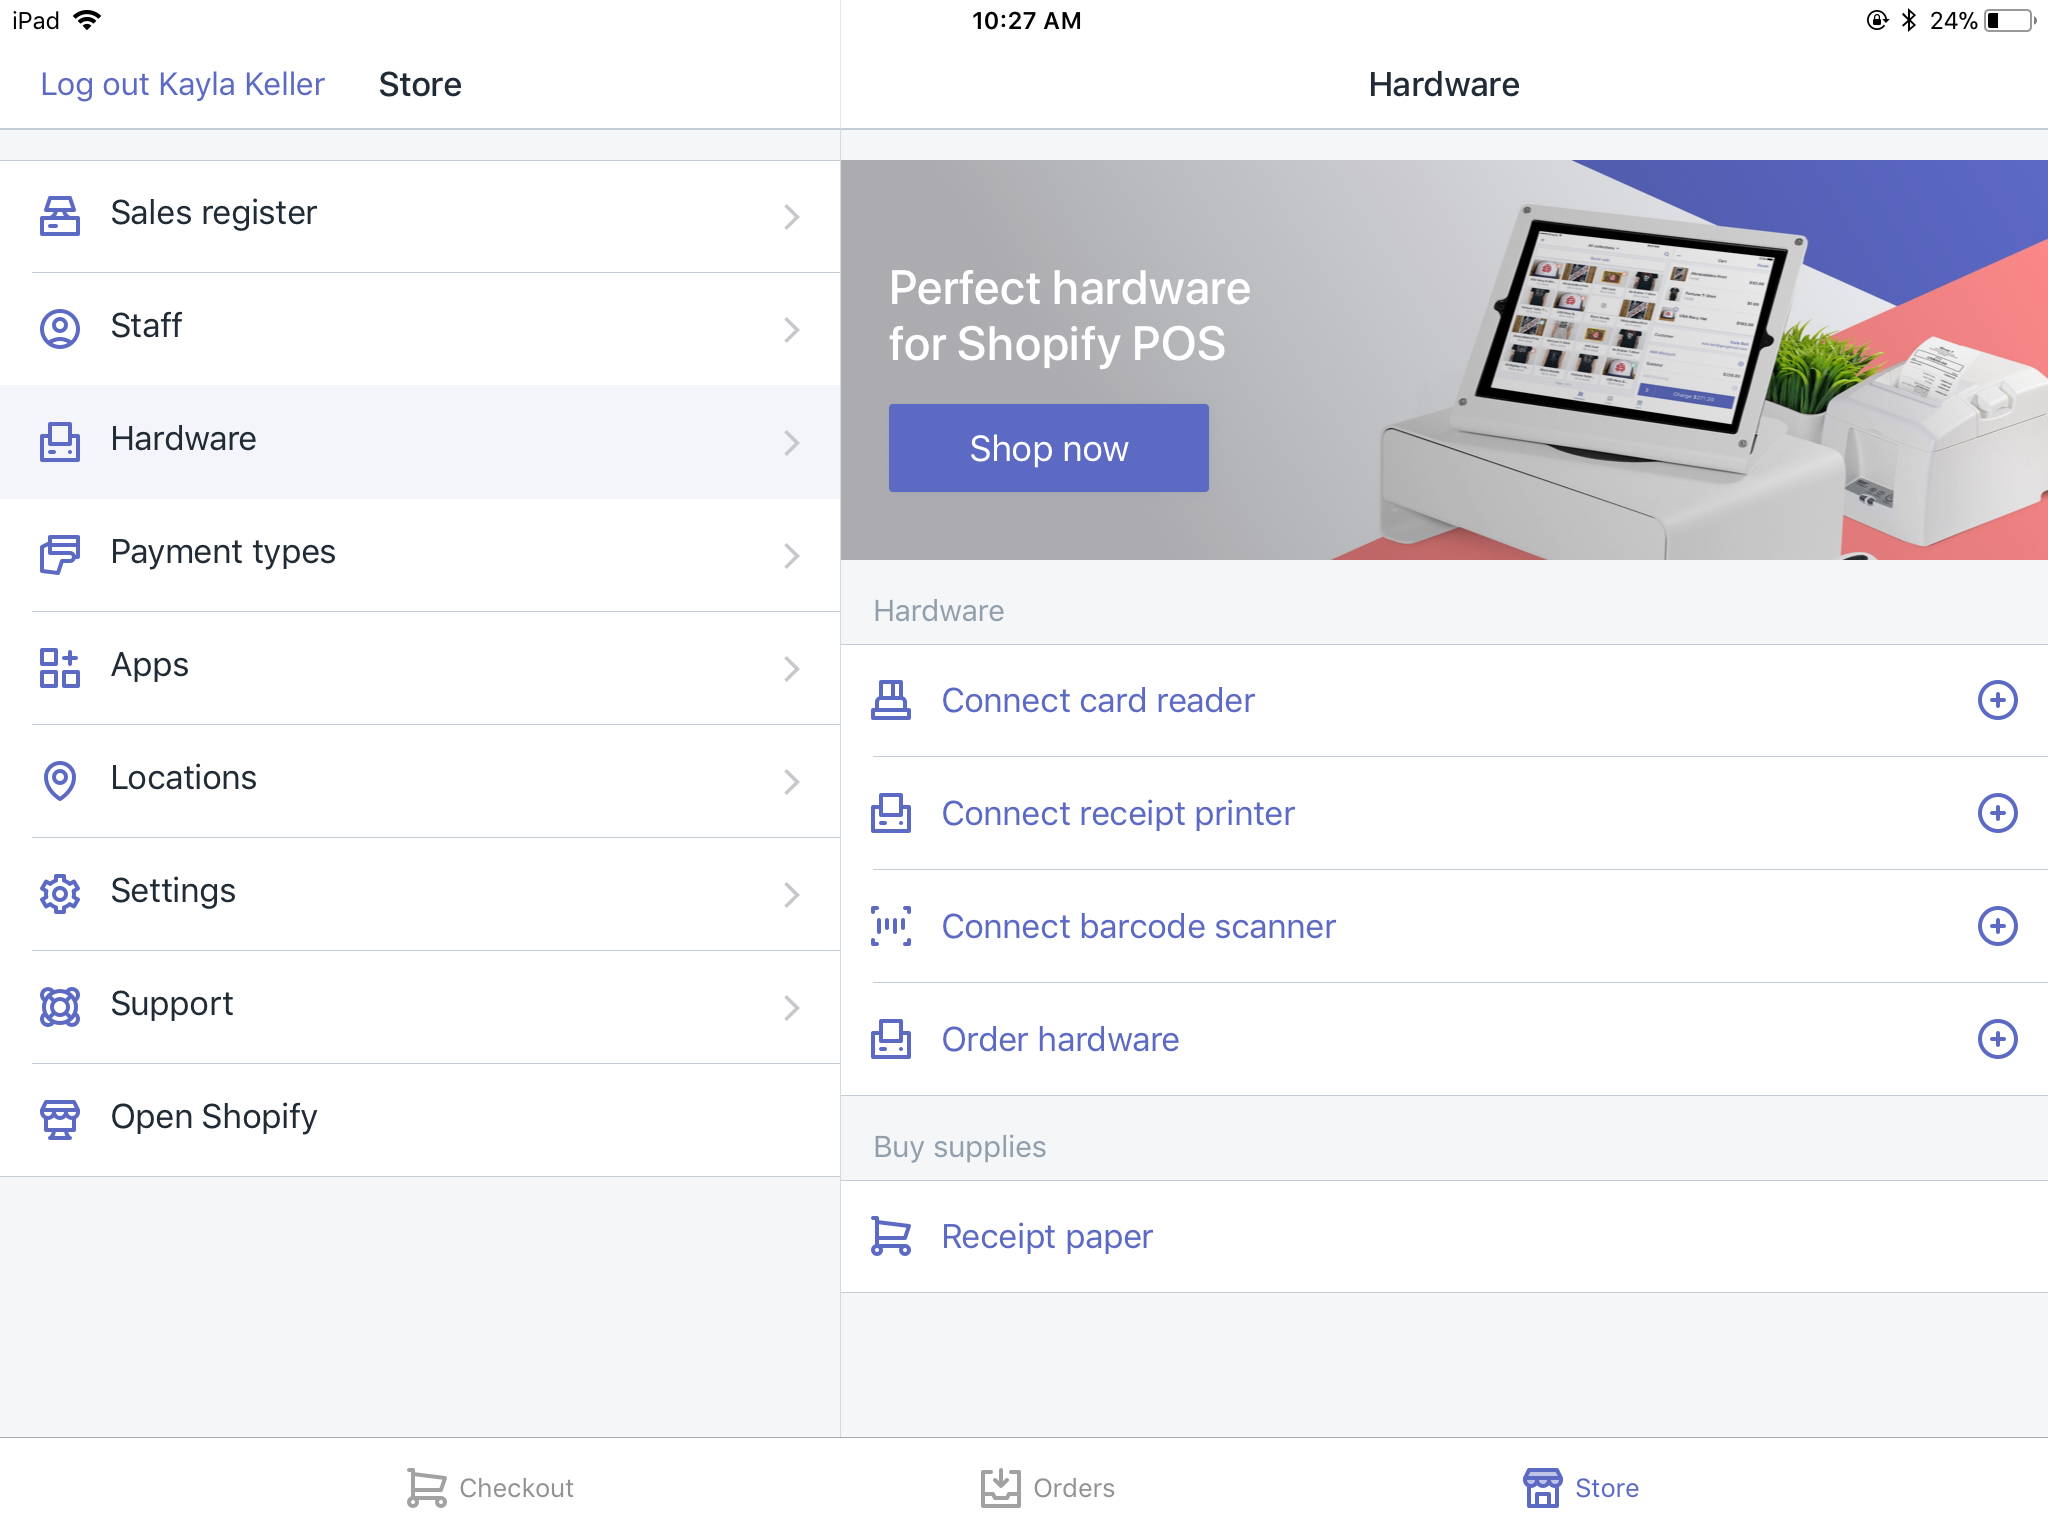Select Order hardware link
Image resolution: width=2048 pixels, height=1536 pixels.
(1444, 1039)
